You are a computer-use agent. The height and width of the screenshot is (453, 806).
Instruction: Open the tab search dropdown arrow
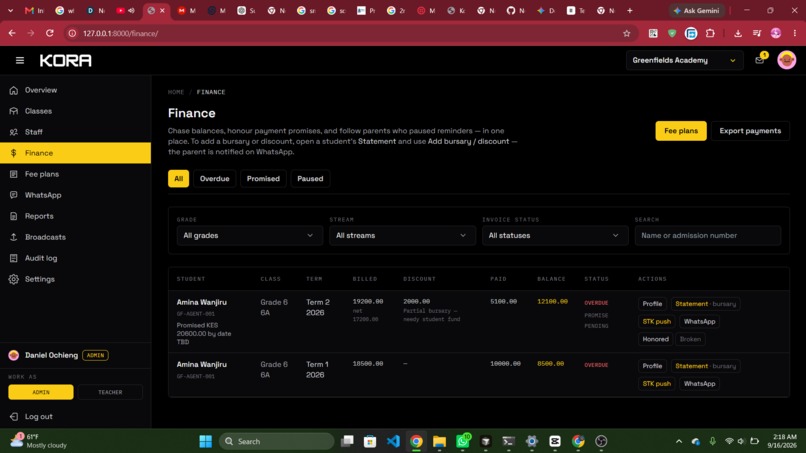10,10
